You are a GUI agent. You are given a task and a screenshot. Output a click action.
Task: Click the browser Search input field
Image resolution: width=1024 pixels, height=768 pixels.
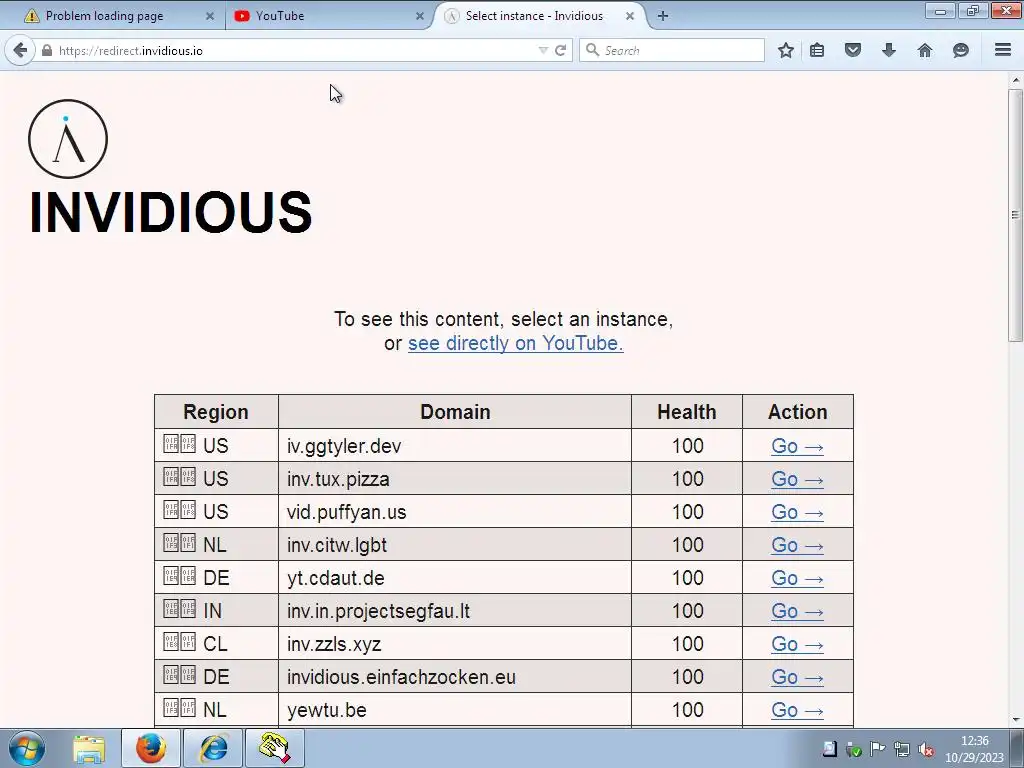click(673, 50)
